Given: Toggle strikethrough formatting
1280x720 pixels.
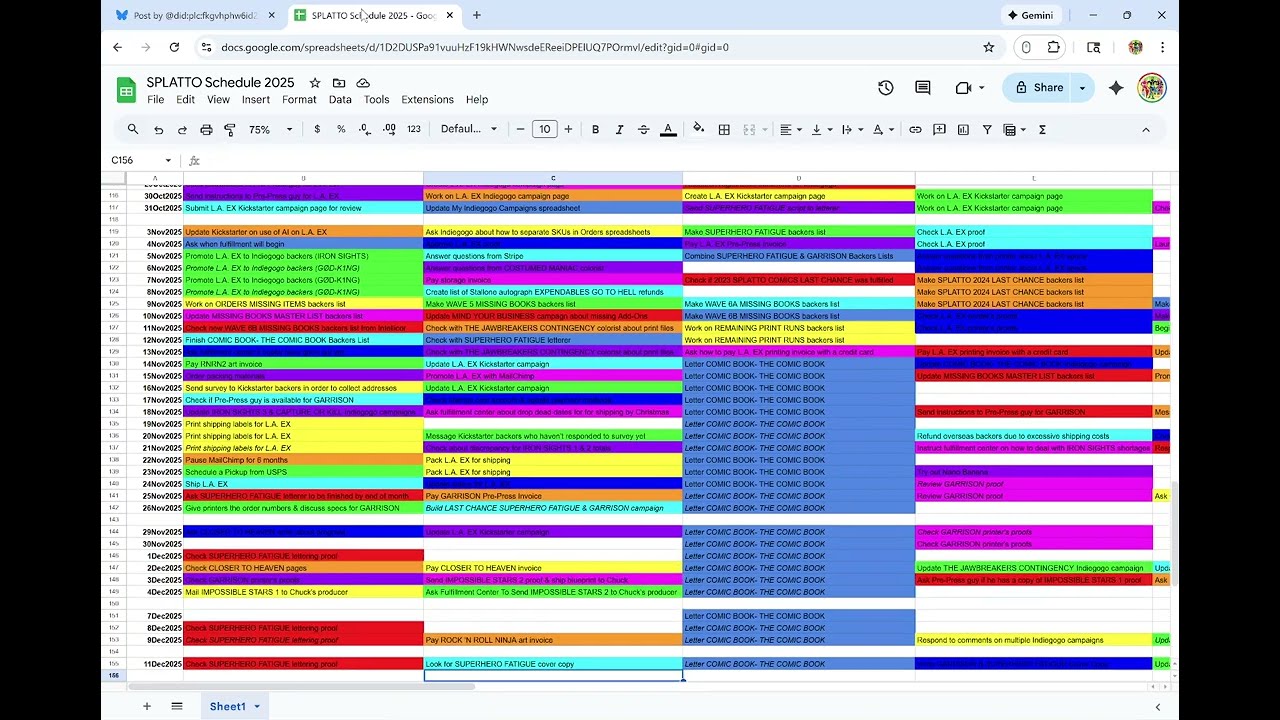Looking at the screenshot, I should click(643, 129).
